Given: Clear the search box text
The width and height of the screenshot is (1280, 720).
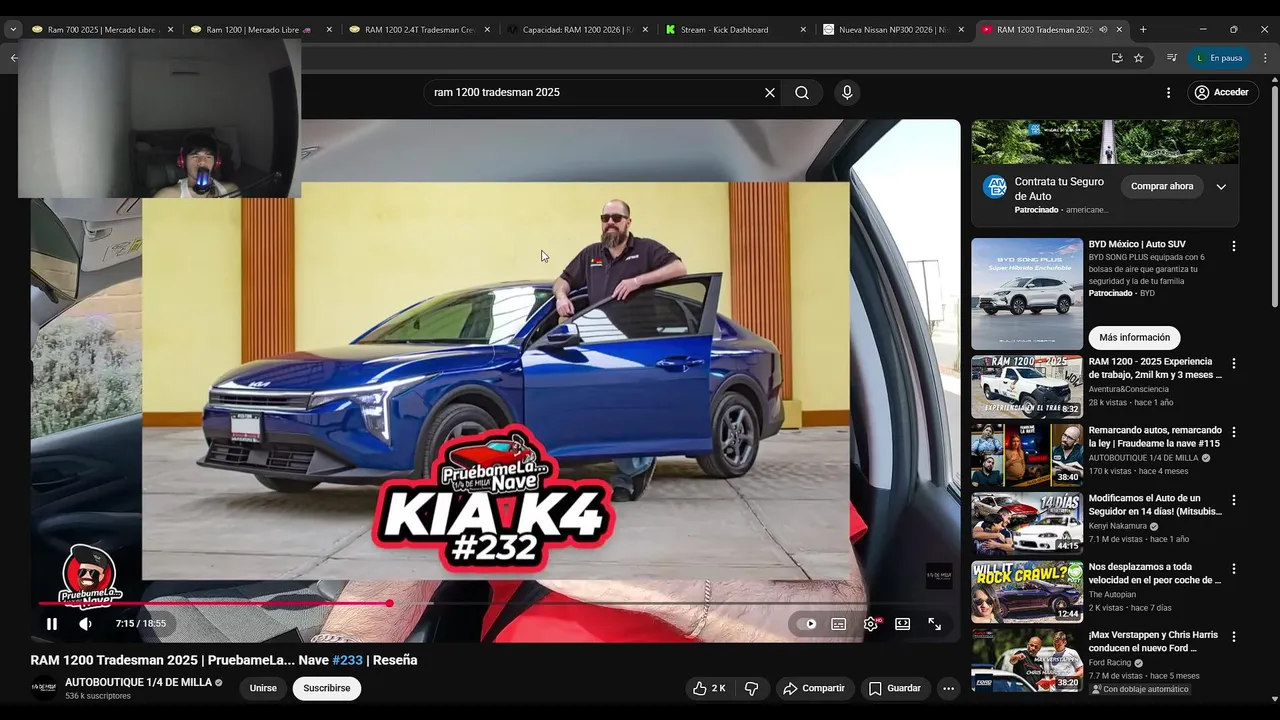Looking at the screenshot, I should (x=770, y=93).
